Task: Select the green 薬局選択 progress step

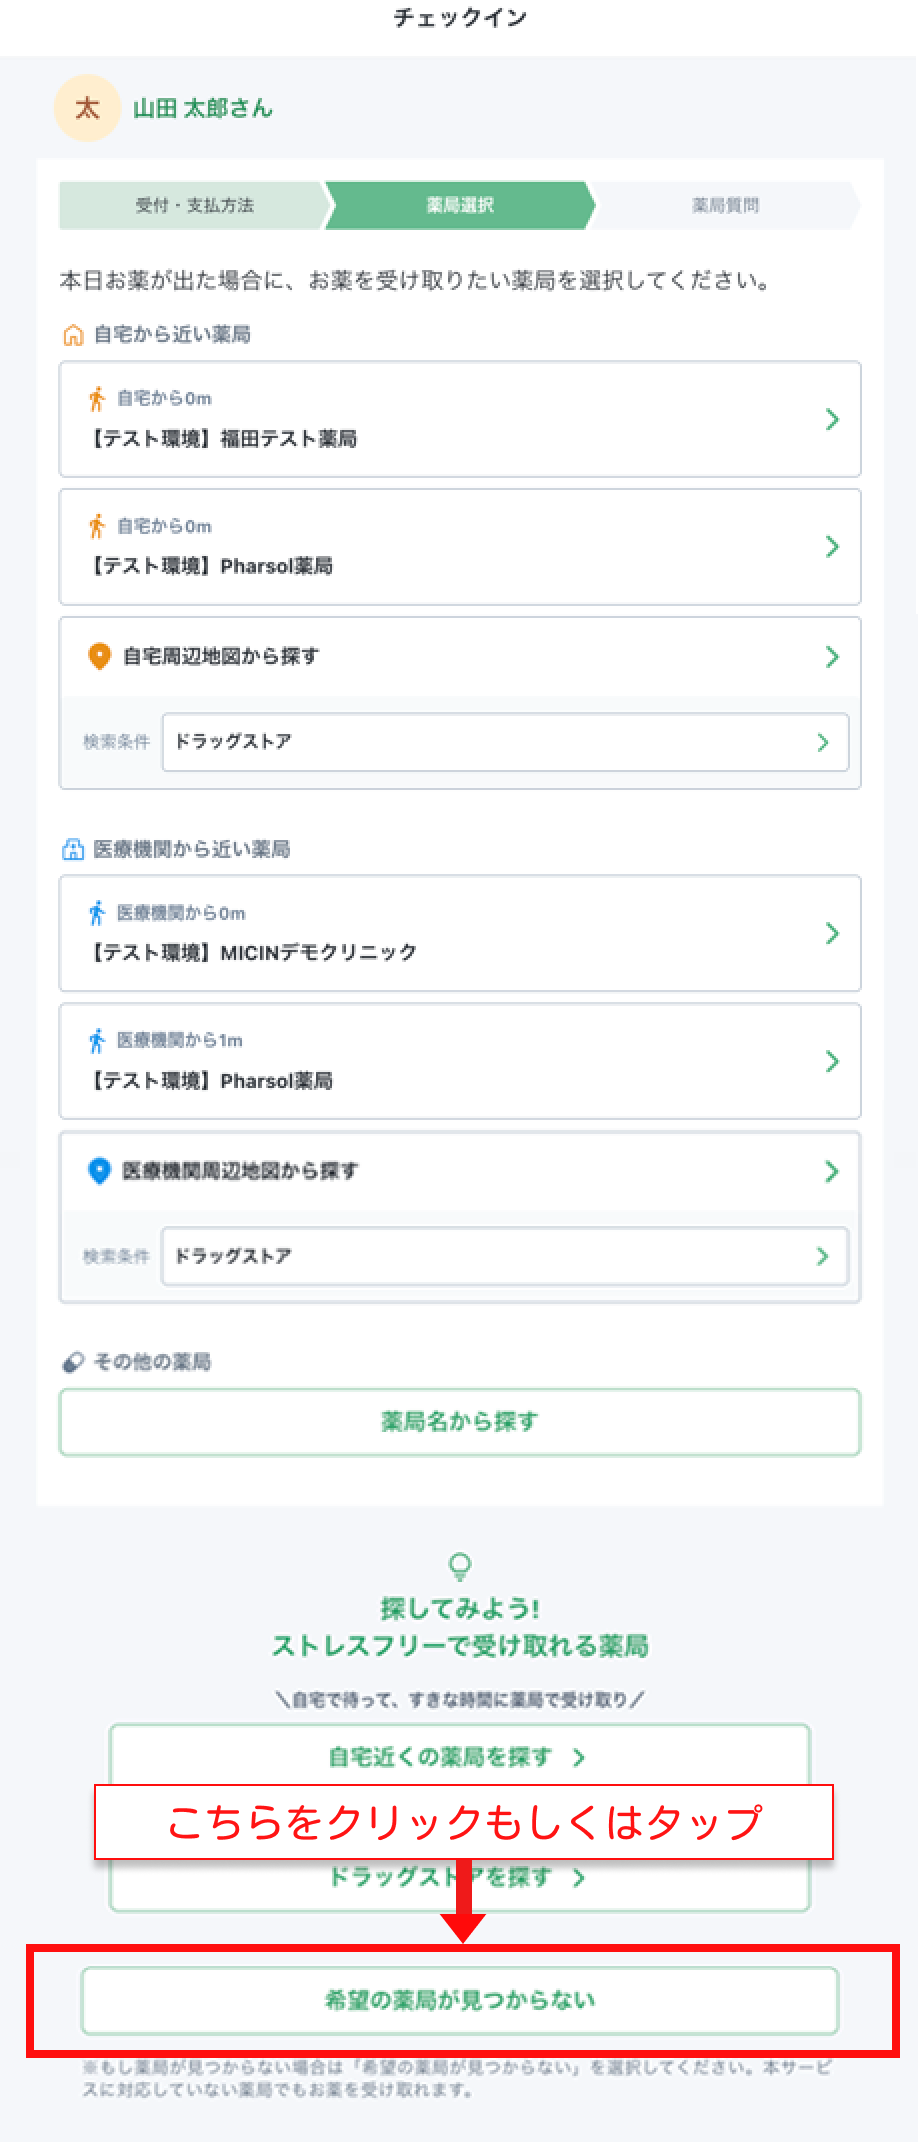Action: click(x=459, y=205)
